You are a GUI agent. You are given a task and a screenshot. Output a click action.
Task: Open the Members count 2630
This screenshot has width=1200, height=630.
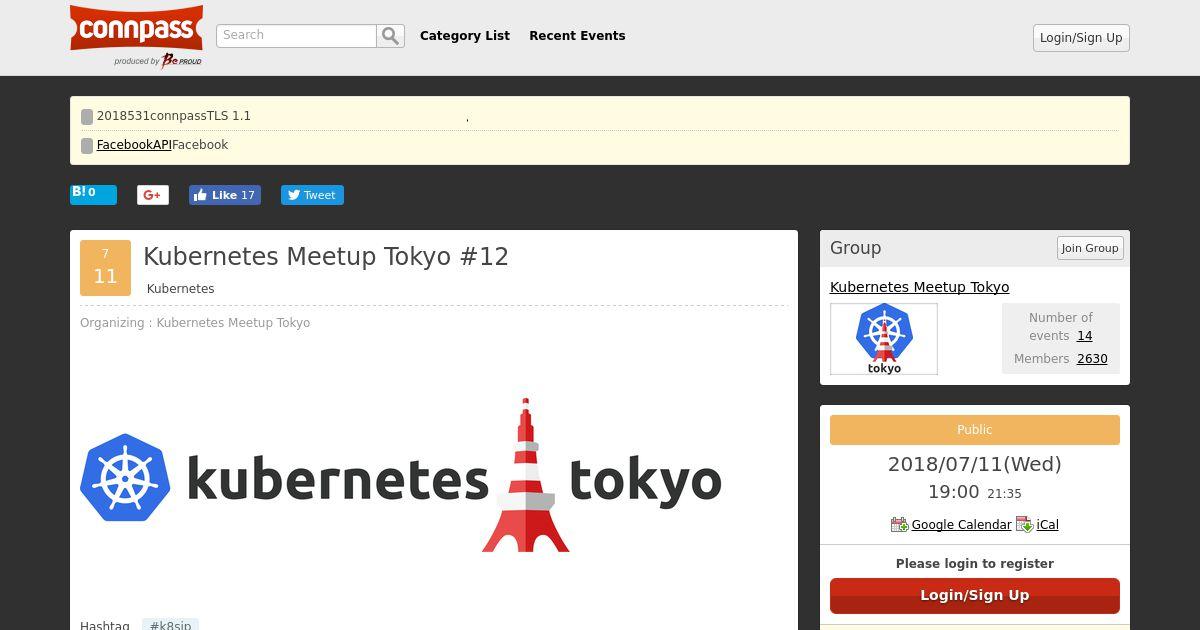(x=1092, y=359)
